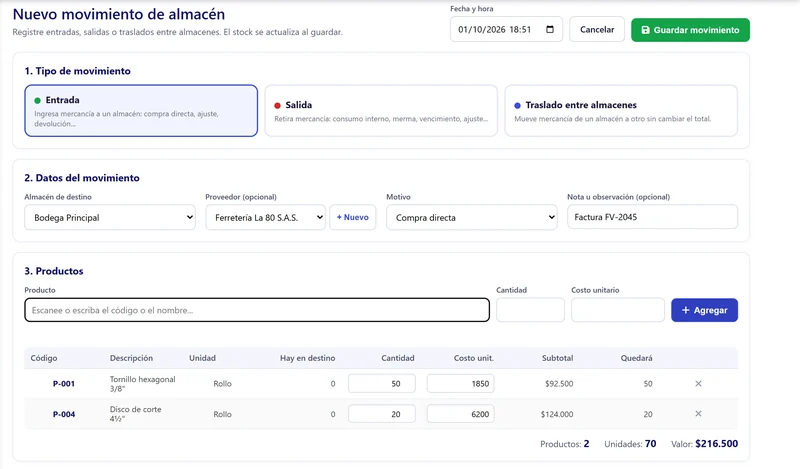Open the calendar picker in date field

pyautogui.click(x=550, y=30)
